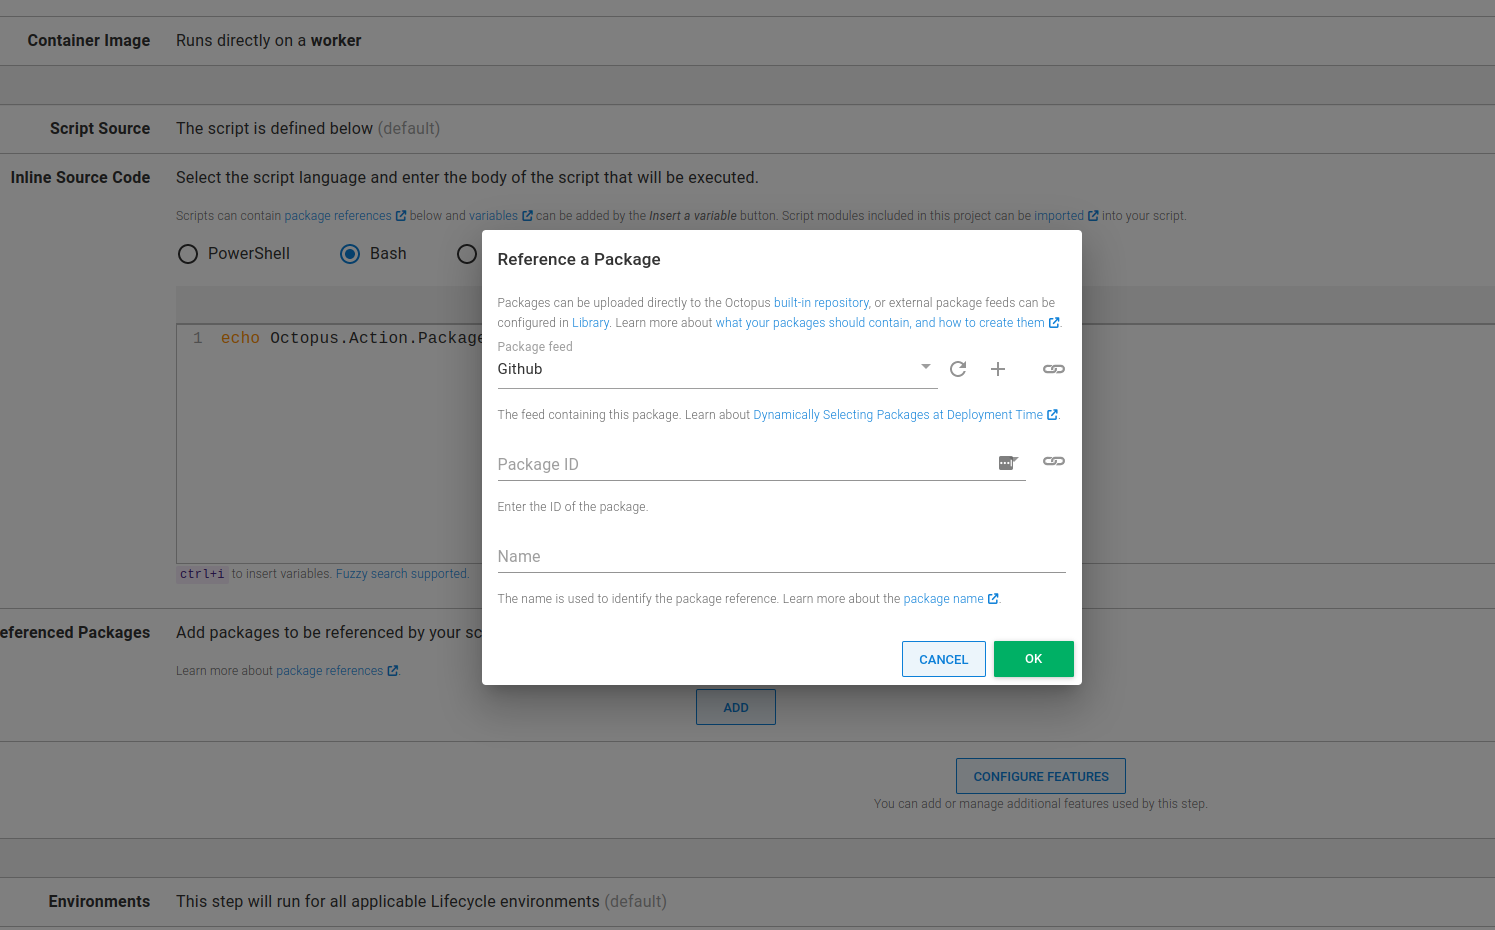Select the Bash script language

click(x=349, y=254)
